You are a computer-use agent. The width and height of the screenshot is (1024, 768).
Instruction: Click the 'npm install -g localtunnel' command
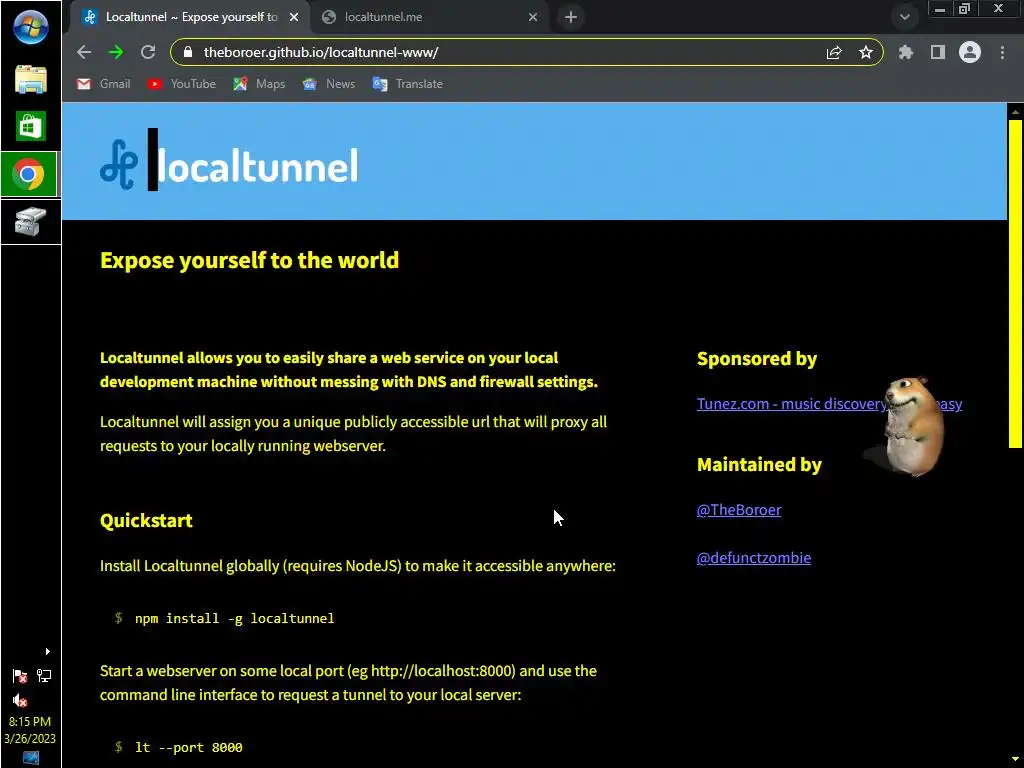click(x=234, y=618)
